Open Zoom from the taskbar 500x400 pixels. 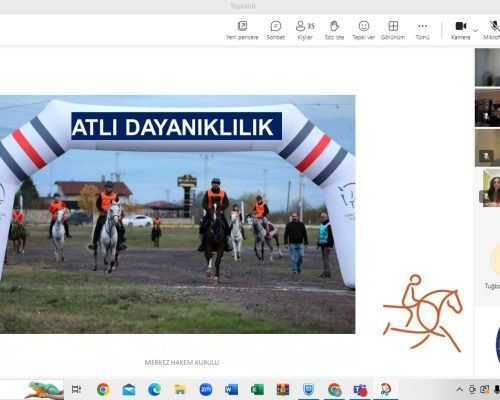pyautogui.click(x=206, y=389)
